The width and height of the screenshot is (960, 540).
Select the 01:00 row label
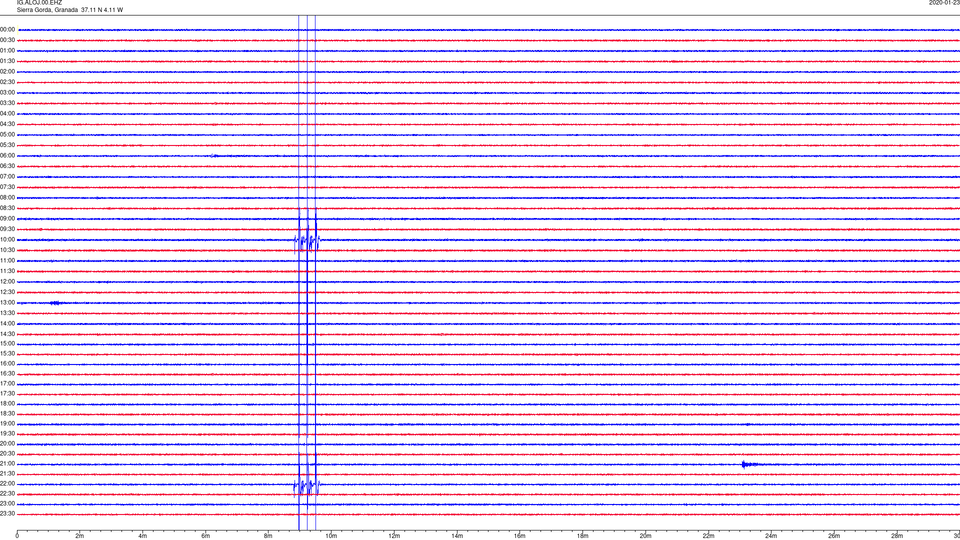click(x=7, y=51)
